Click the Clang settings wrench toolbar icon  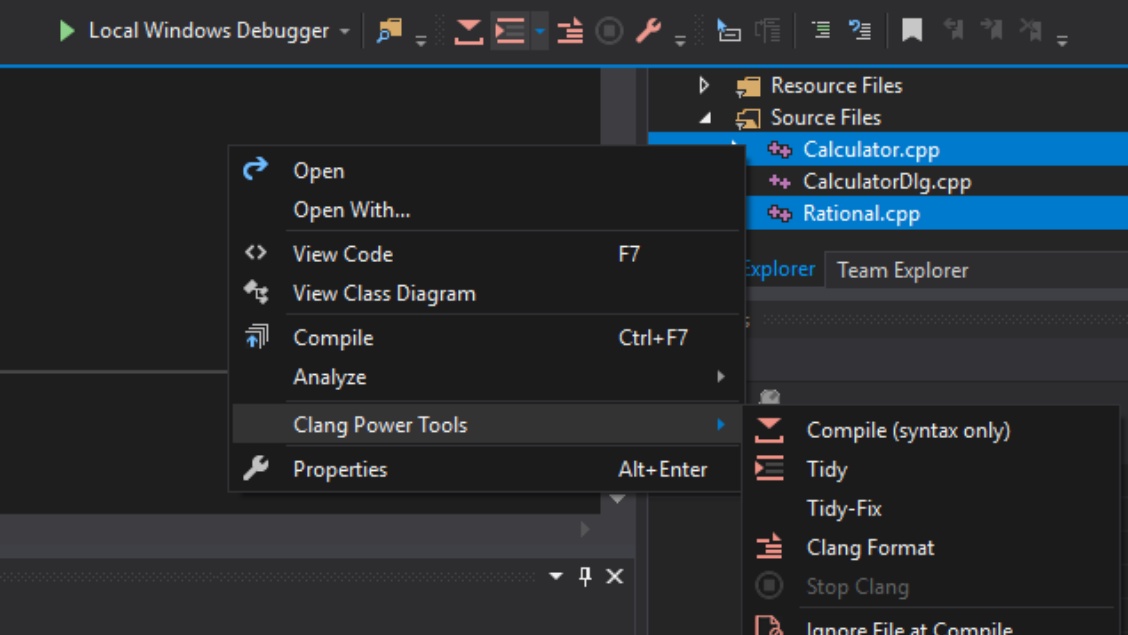pos(649,31)
